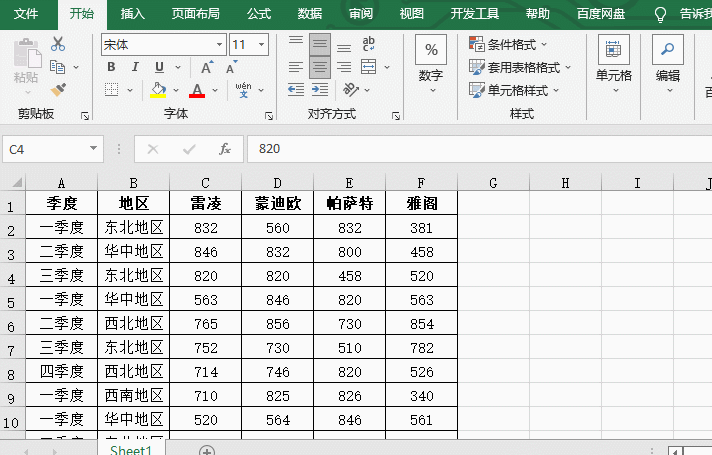This screenshot has width=712, height=455.
Task: Select column C header
Action: click(x=205, y=183)
